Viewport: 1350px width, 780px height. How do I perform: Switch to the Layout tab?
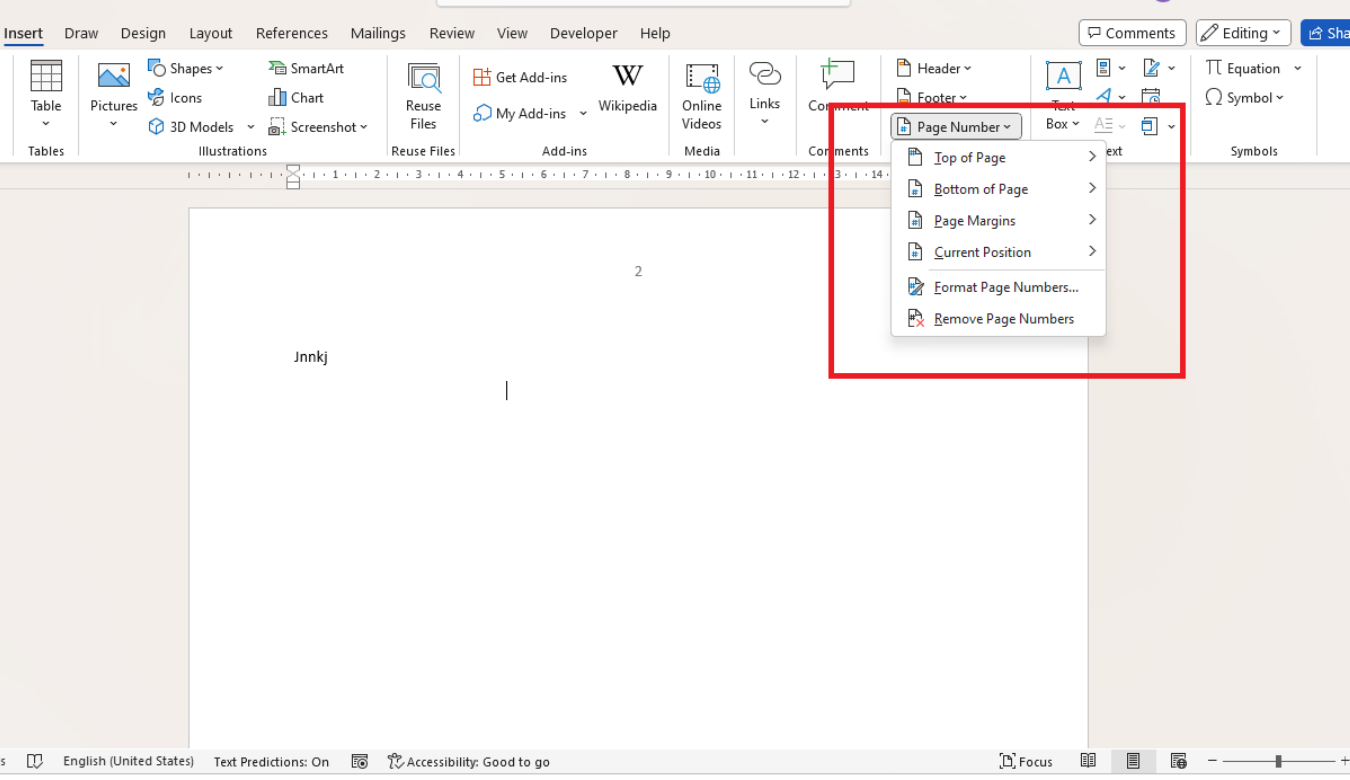(x=211, y=33)
